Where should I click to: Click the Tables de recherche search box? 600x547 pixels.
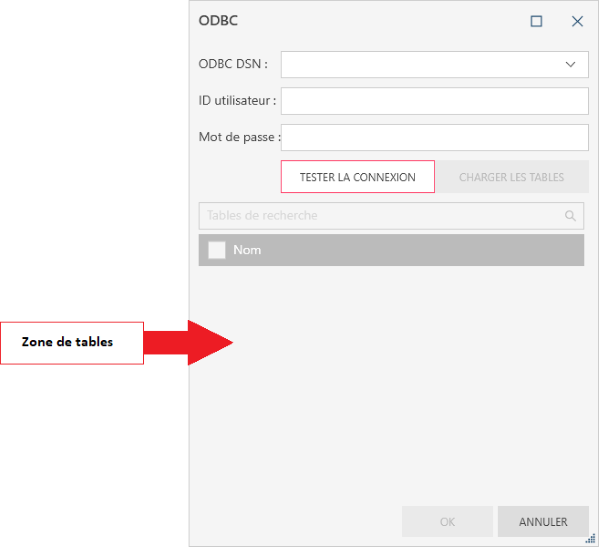[x=380, y=216]
